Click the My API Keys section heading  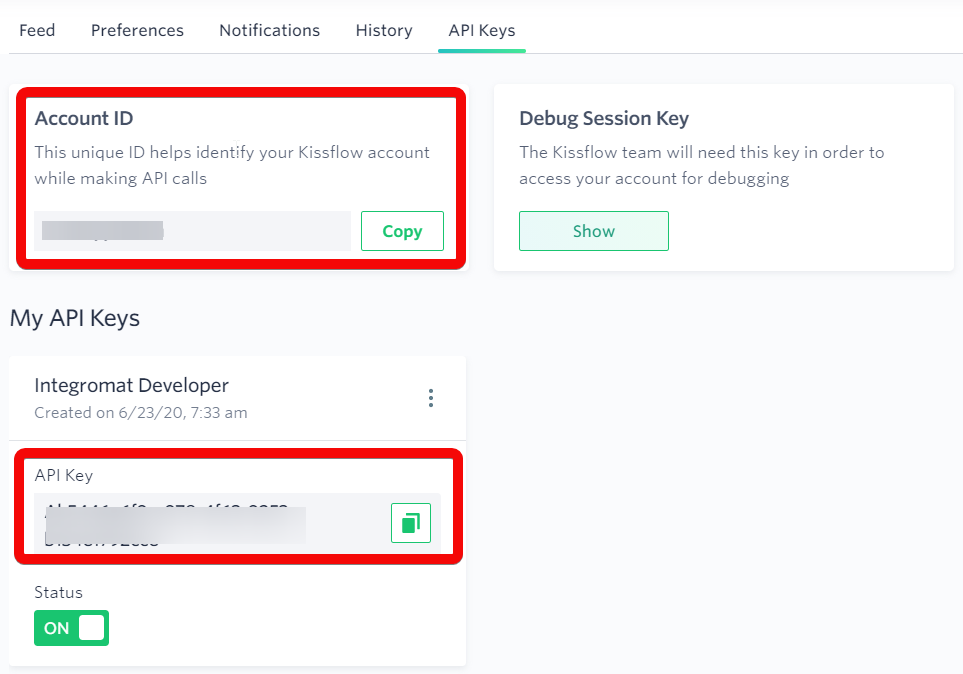point(75,318)
